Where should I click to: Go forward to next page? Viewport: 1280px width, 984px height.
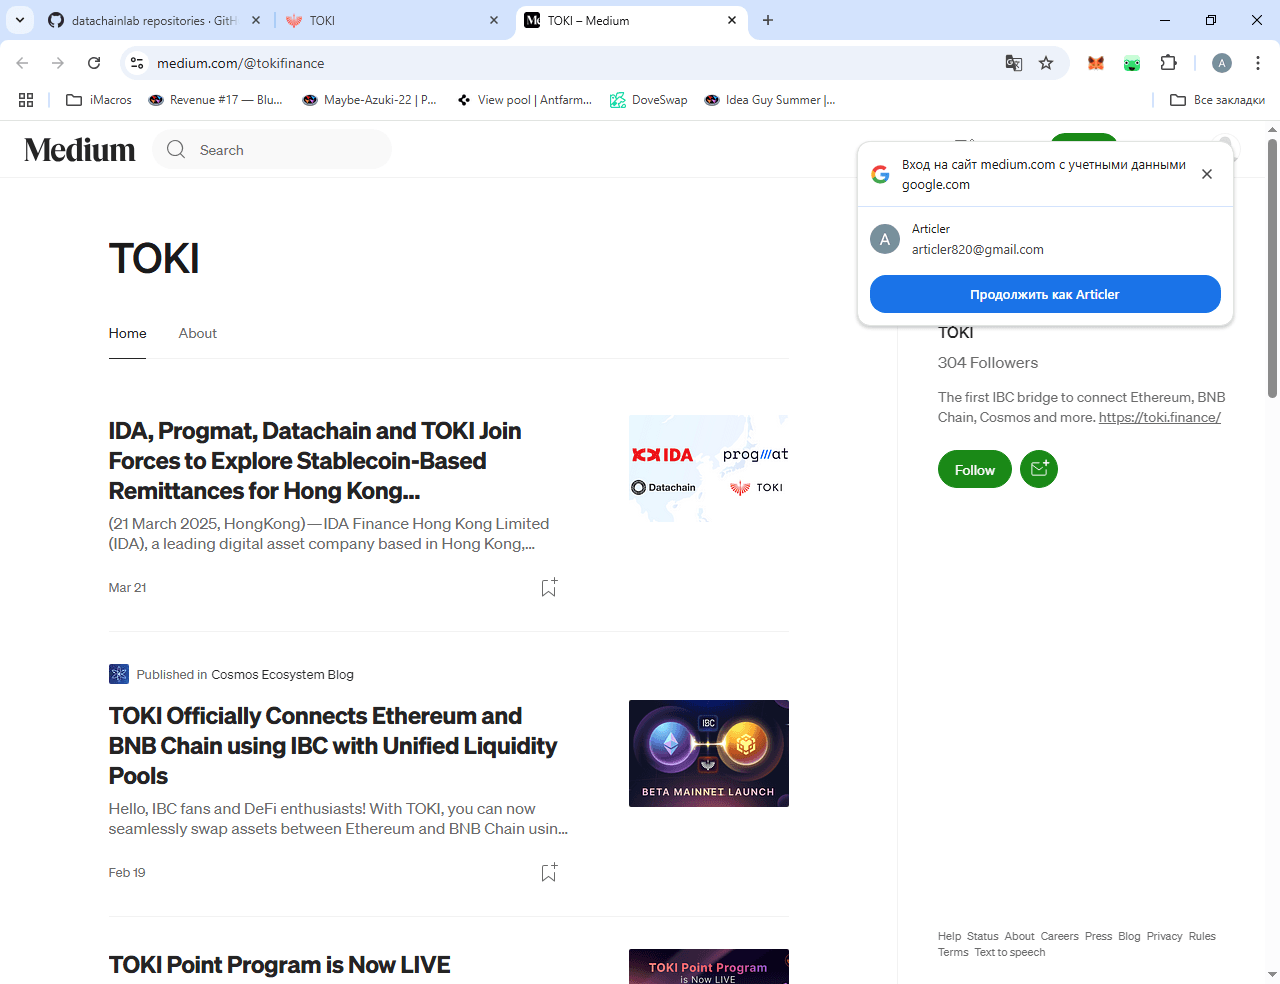click(x=58, y=63)
